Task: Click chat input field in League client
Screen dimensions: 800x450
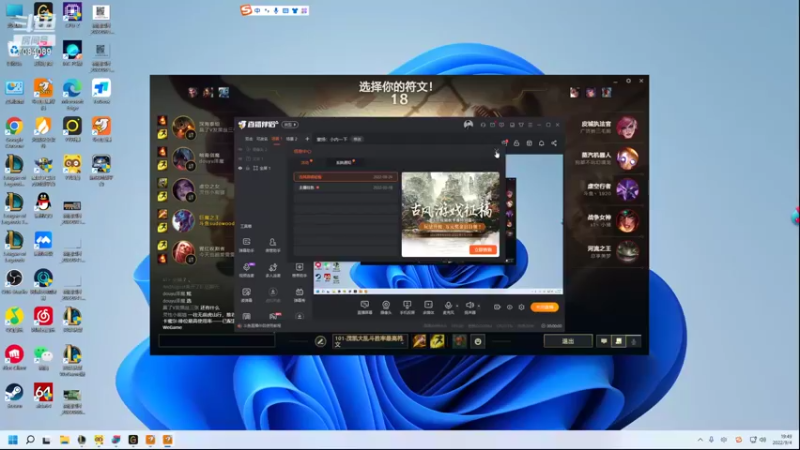Action: (x=217, y=341)
